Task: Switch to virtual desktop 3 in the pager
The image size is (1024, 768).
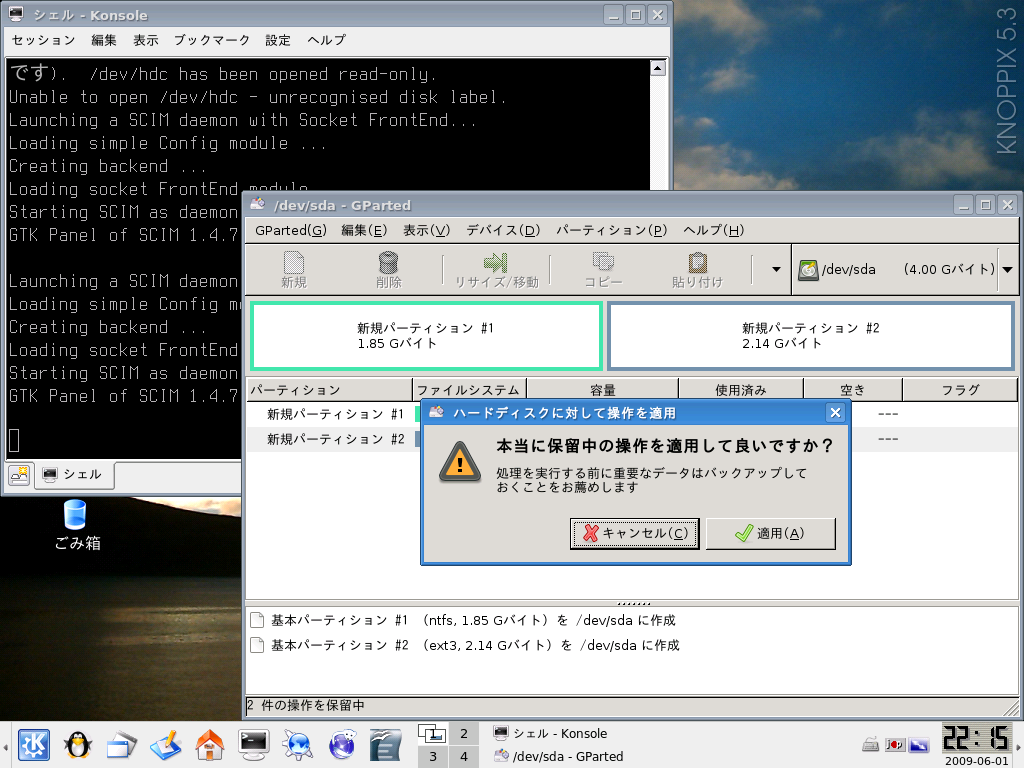Action: tap(433, 757)
